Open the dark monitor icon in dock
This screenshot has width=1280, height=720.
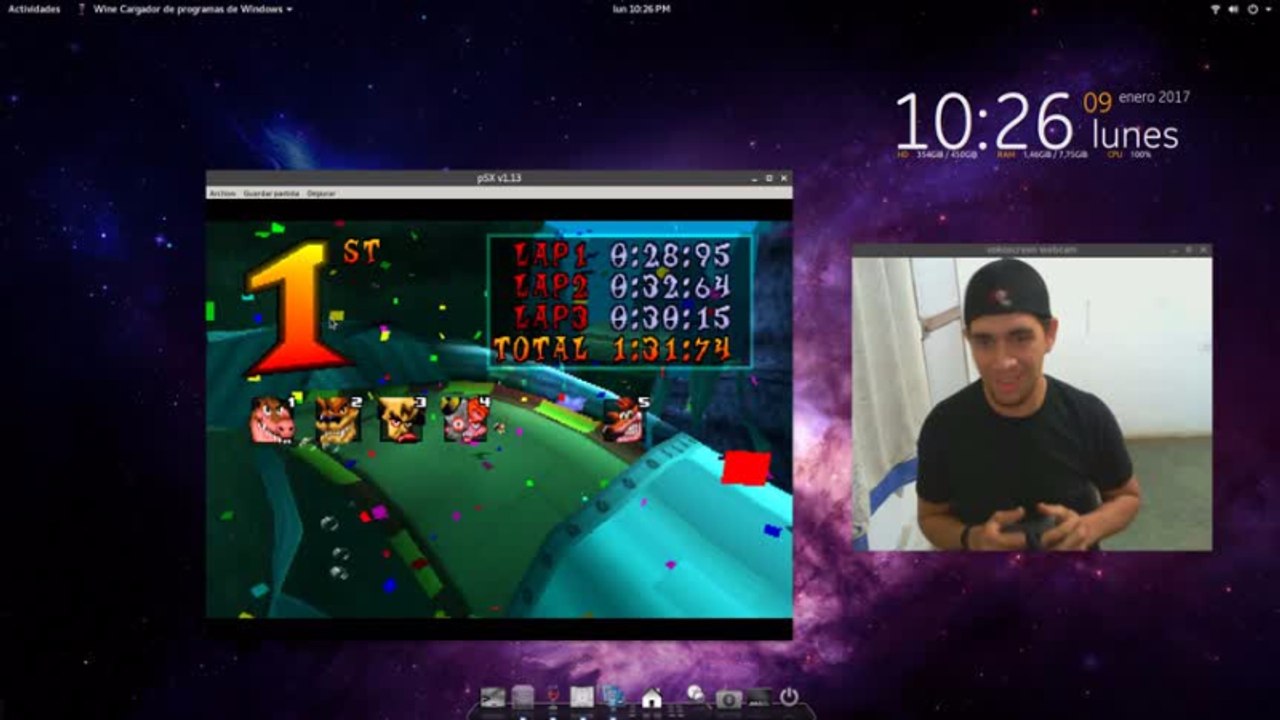point(759,697)
